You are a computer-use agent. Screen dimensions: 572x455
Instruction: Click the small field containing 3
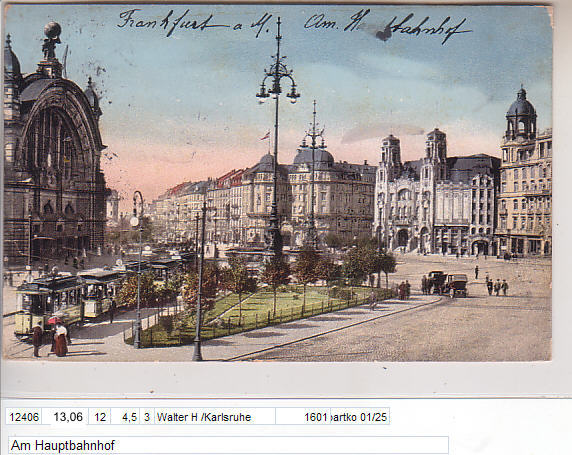pos(147,416)
